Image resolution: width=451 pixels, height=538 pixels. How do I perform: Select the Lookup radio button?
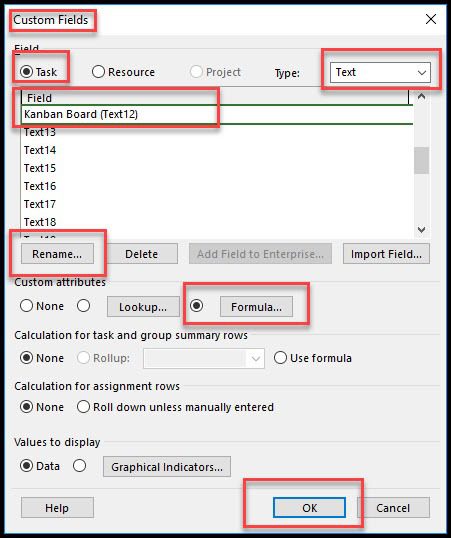click(x=83, y=305)
